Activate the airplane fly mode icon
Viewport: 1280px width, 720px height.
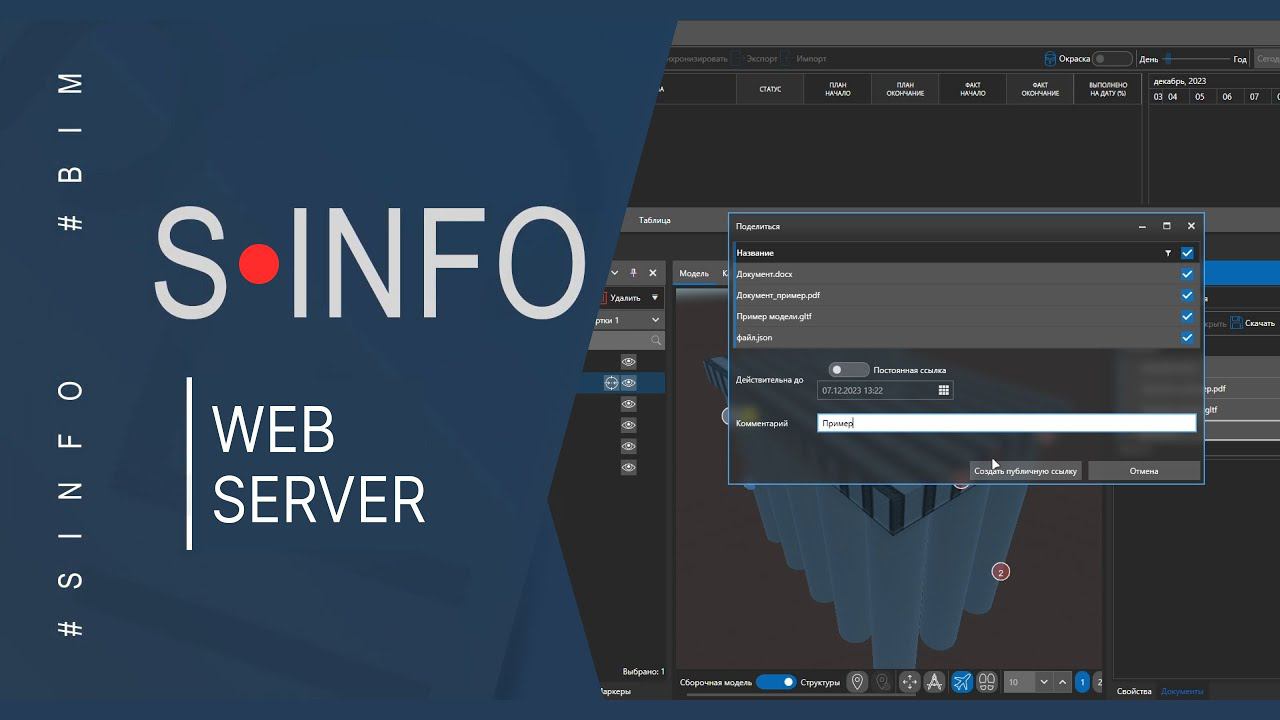961,682
